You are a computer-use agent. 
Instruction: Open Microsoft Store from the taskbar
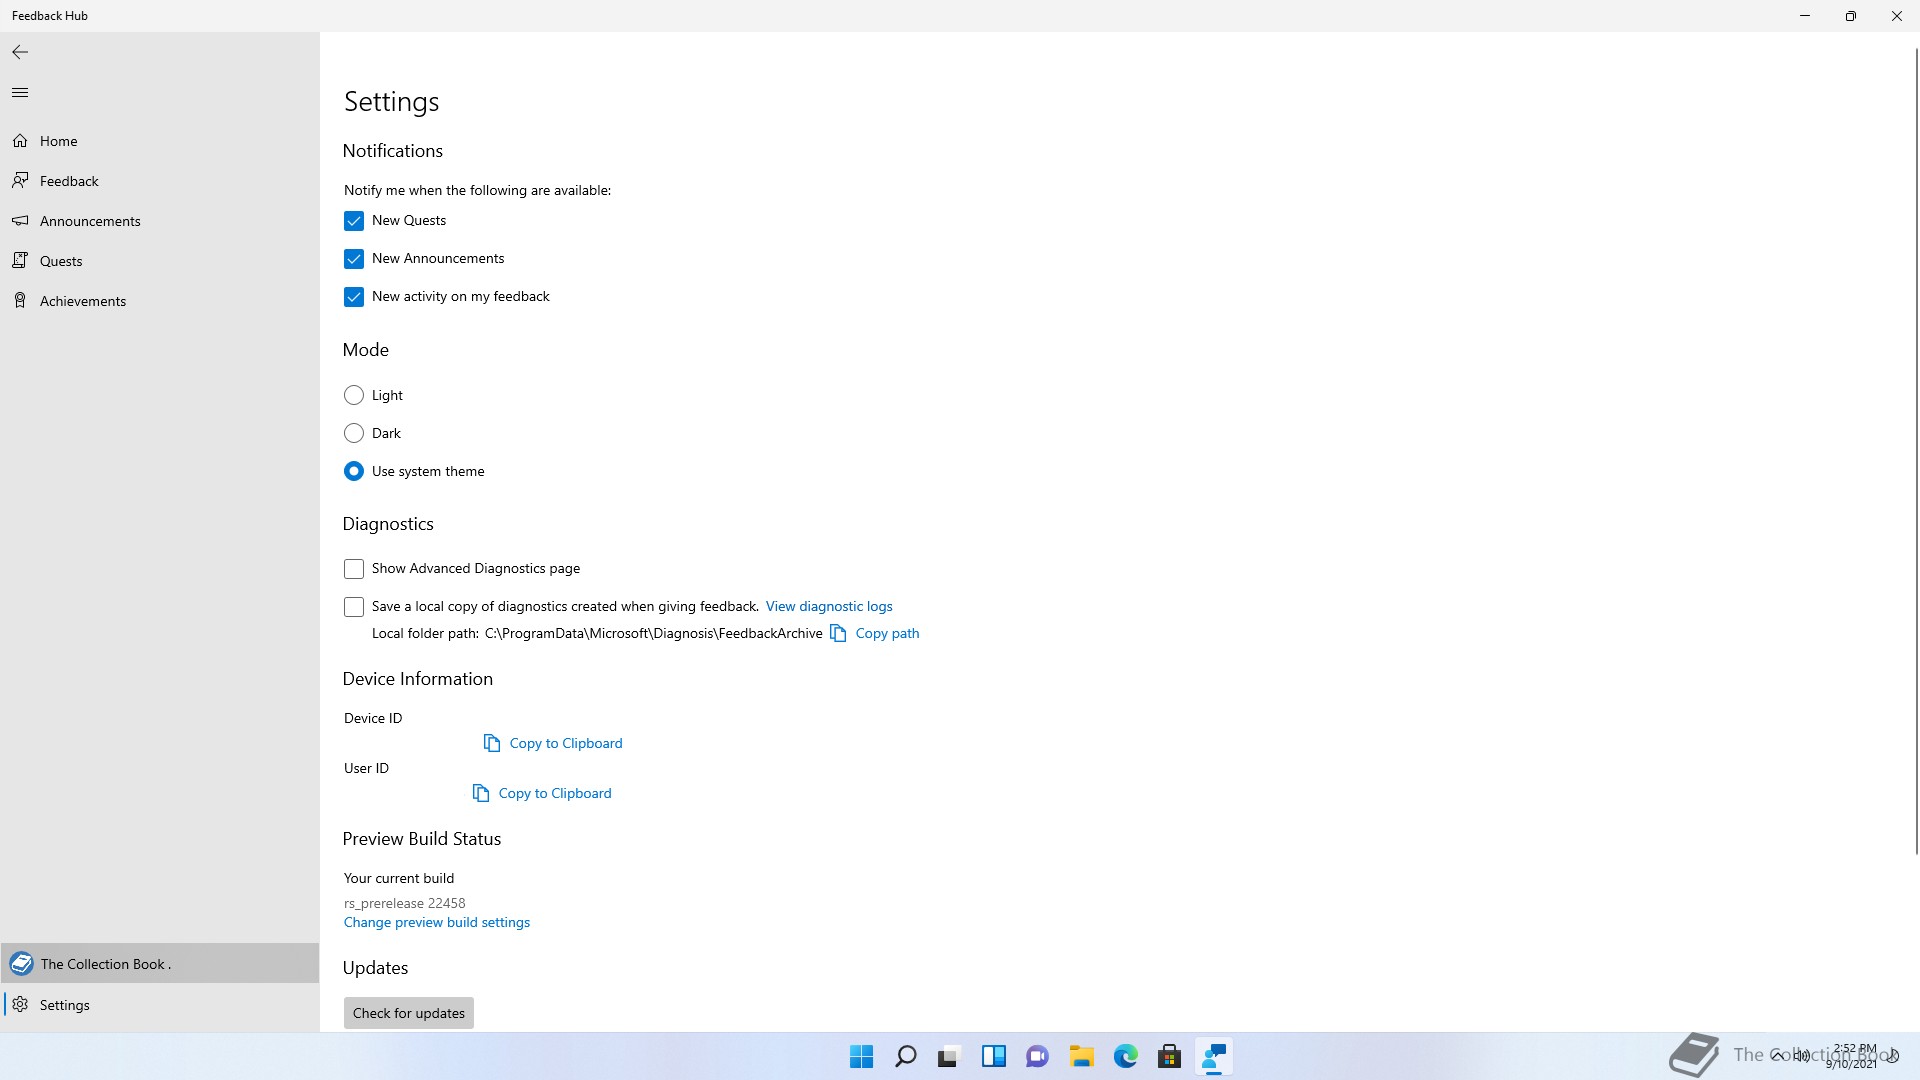click(x=1169, y=1056)
